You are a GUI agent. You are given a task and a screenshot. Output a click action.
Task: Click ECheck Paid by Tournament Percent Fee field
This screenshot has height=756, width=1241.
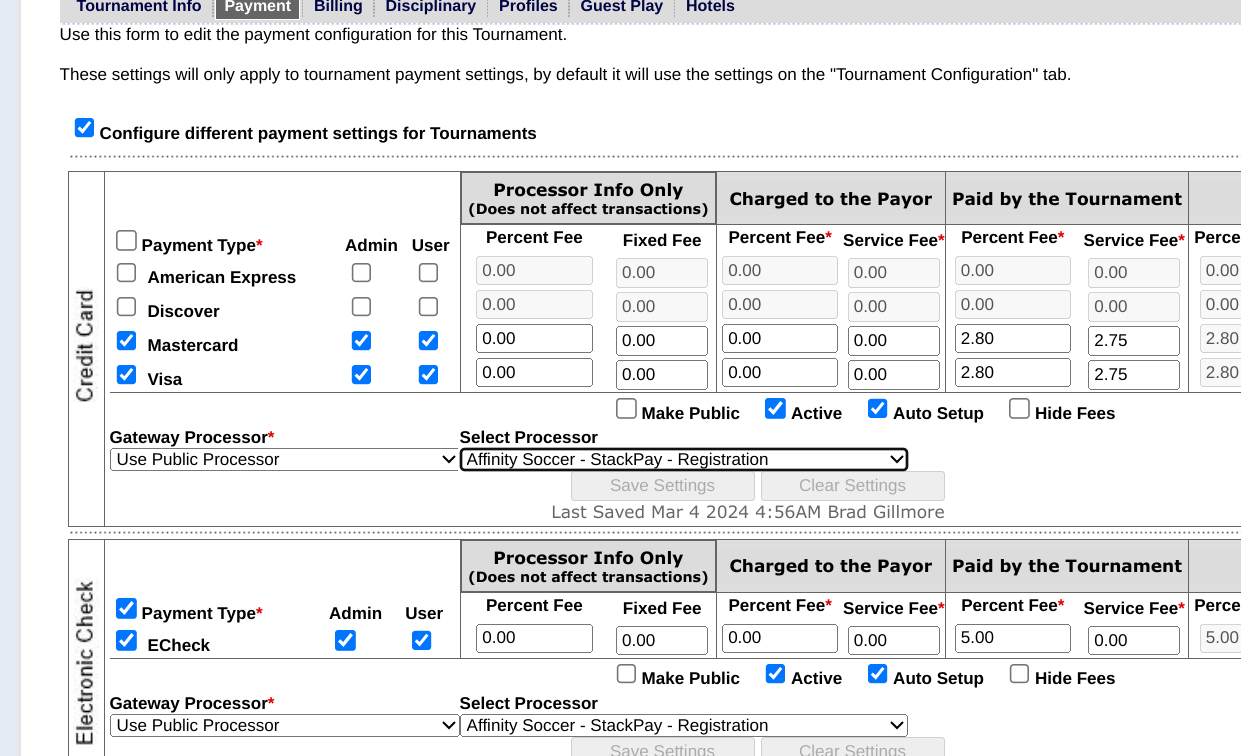1012,638
